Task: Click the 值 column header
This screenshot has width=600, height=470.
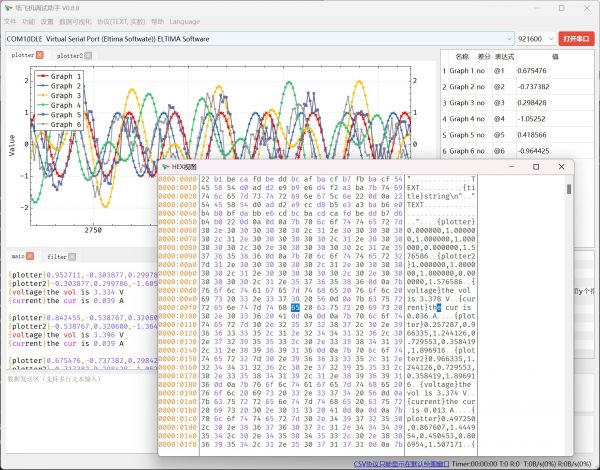Action: pos(555,57)
